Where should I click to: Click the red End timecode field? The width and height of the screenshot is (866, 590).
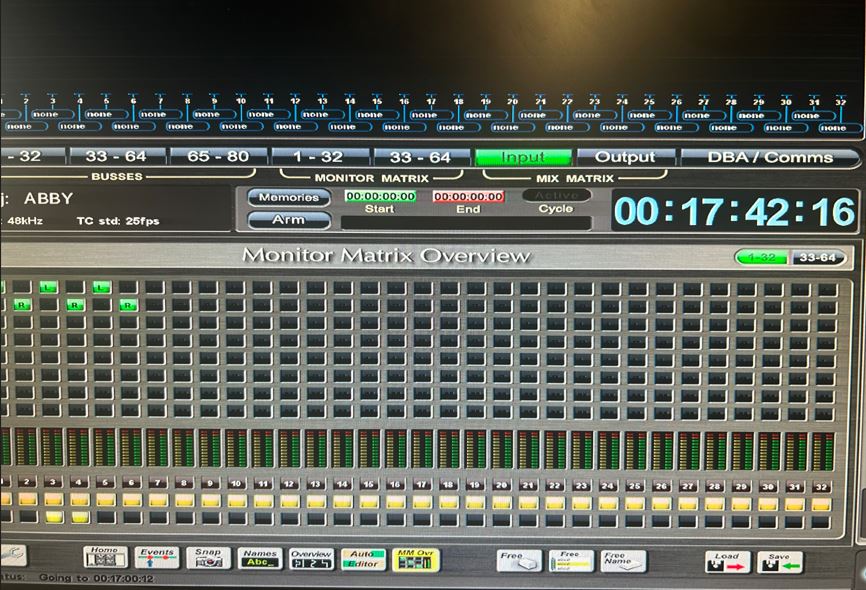pos(468,196)
